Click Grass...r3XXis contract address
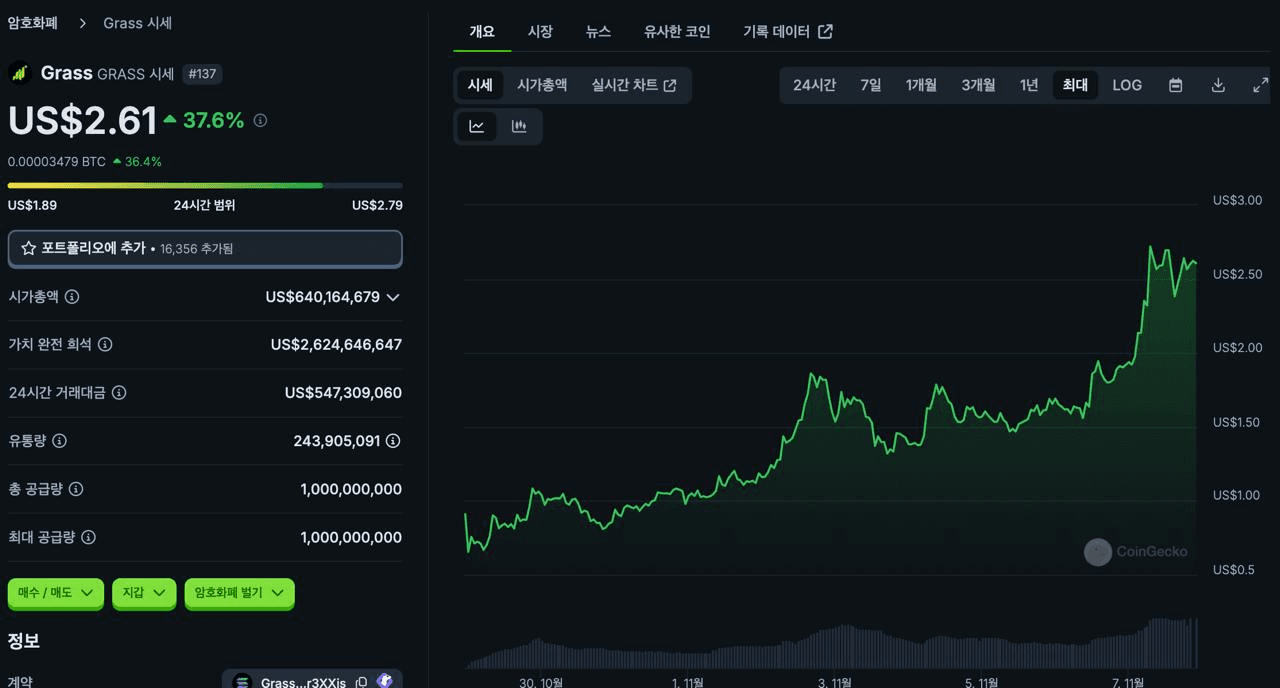1280x688 pixels. coord(303,683)
